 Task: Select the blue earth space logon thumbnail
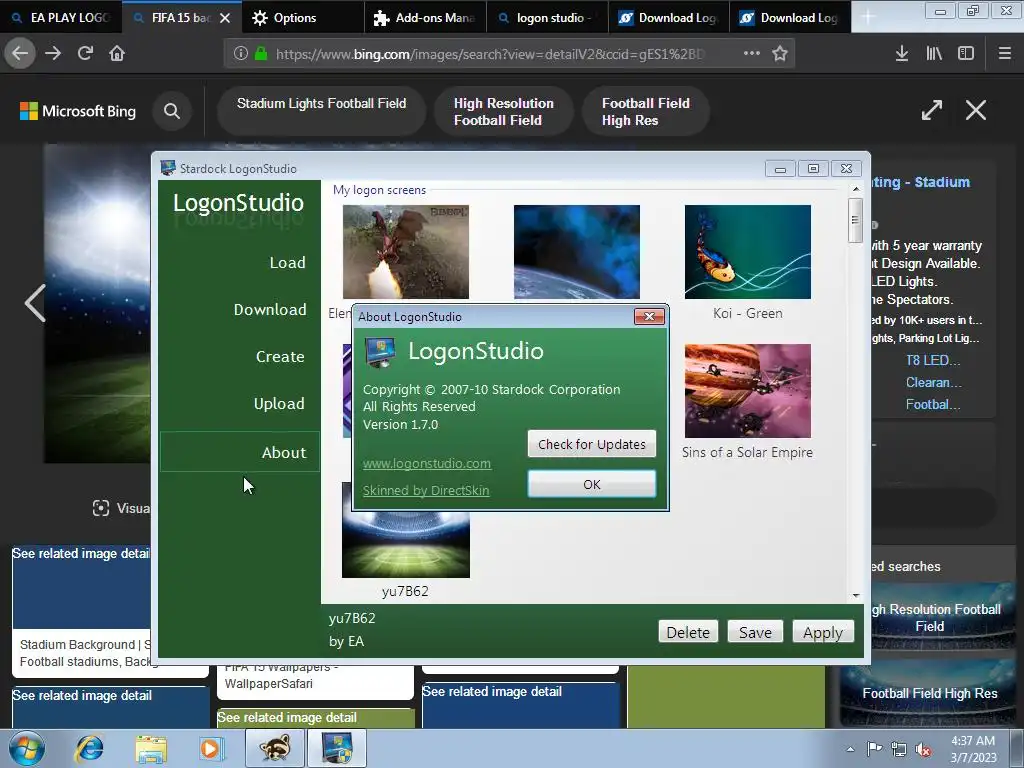[x=577, y=252]
